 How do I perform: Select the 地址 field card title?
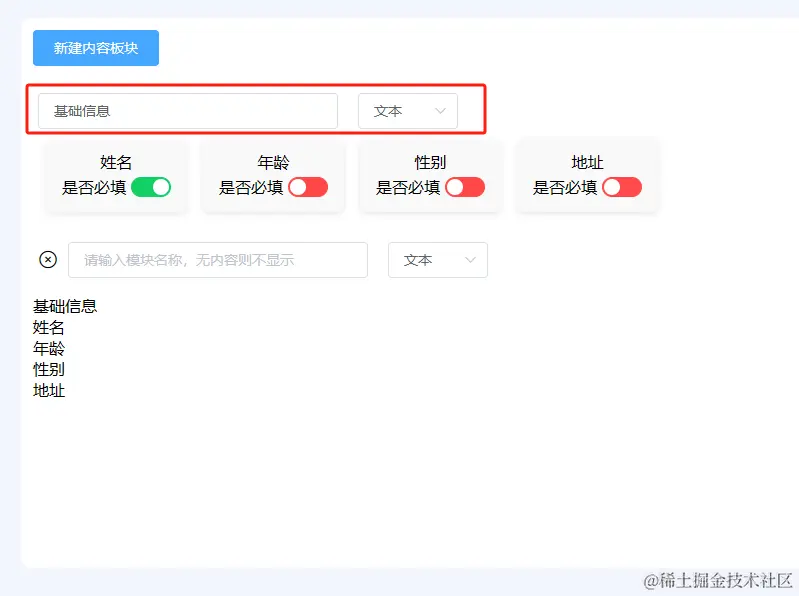point(587,162)
